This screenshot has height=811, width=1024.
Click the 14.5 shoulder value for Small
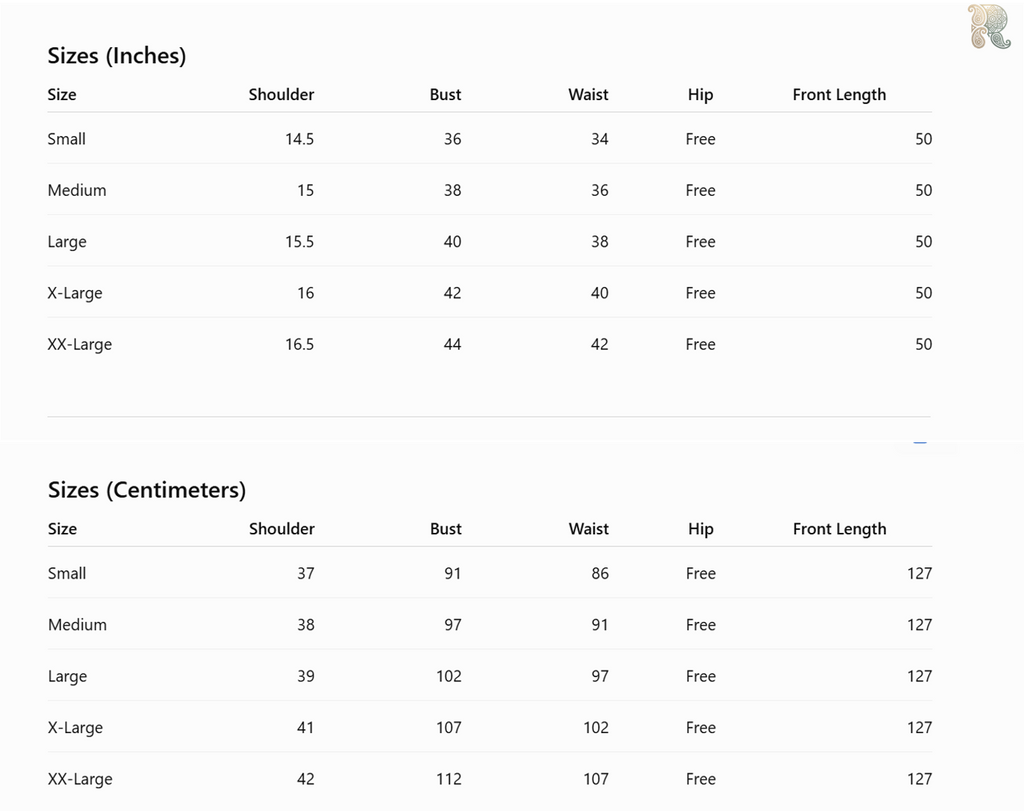point(299,139)
